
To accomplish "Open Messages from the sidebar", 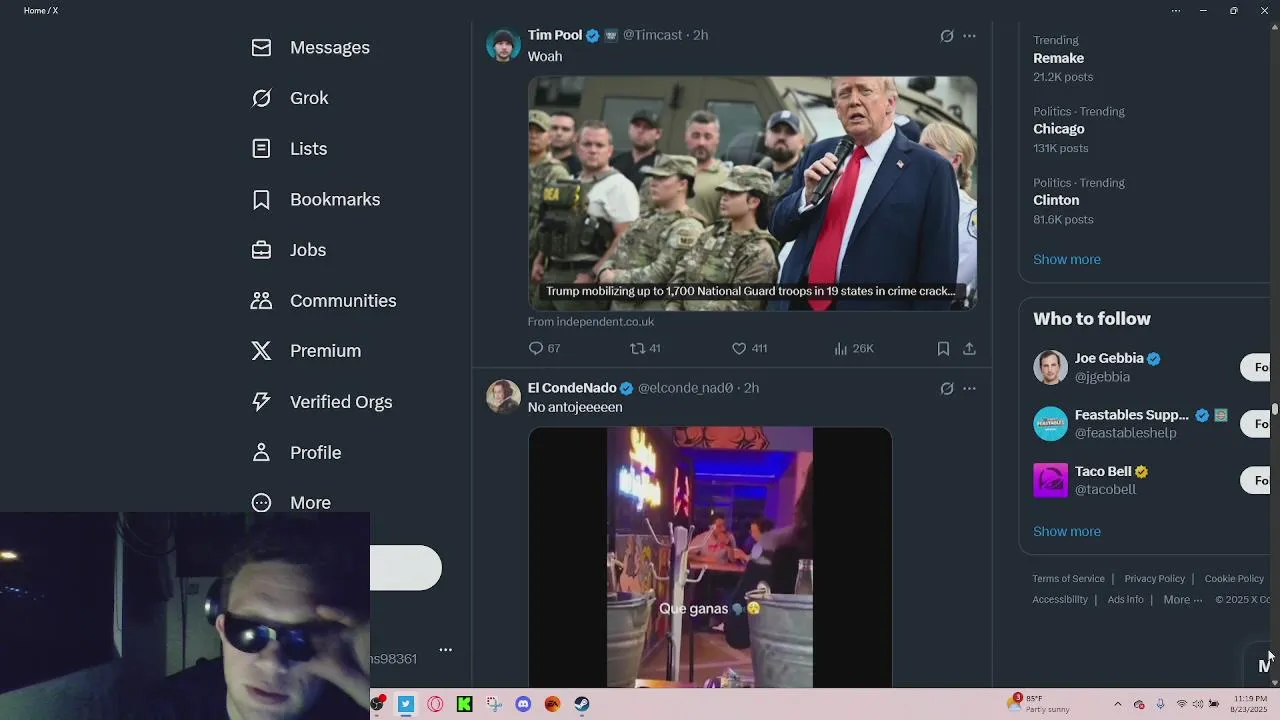I will (310, 47).
